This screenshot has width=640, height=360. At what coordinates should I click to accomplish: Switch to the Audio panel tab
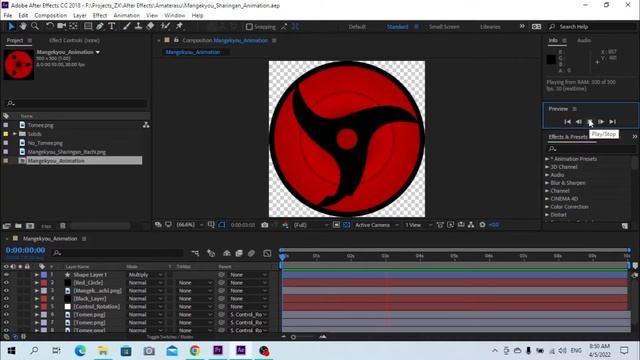(584, 40)
